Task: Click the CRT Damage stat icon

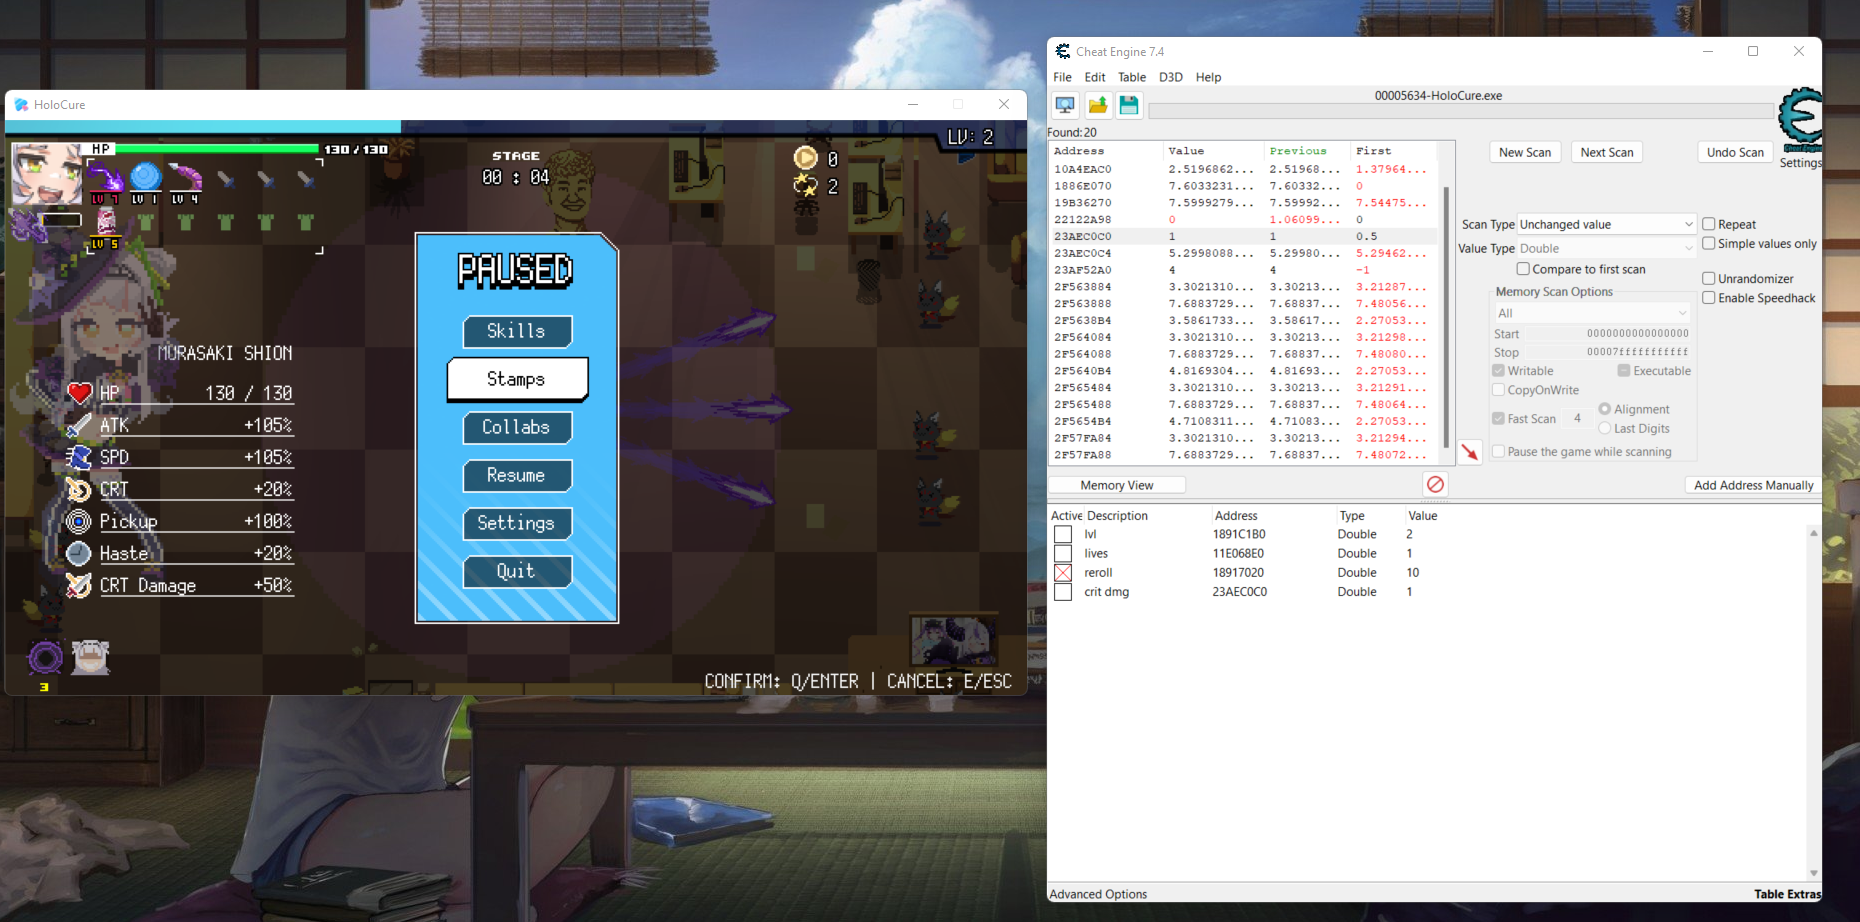Action: 78,585
